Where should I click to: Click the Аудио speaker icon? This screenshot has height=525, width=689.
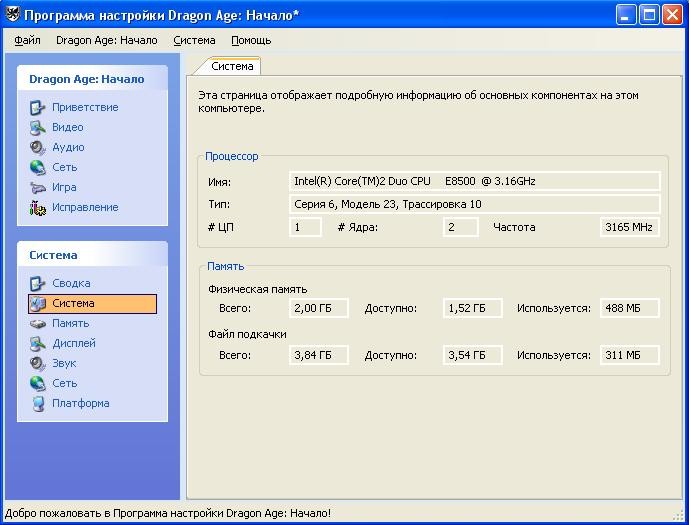pyautogui.click(x=37, y=148)
